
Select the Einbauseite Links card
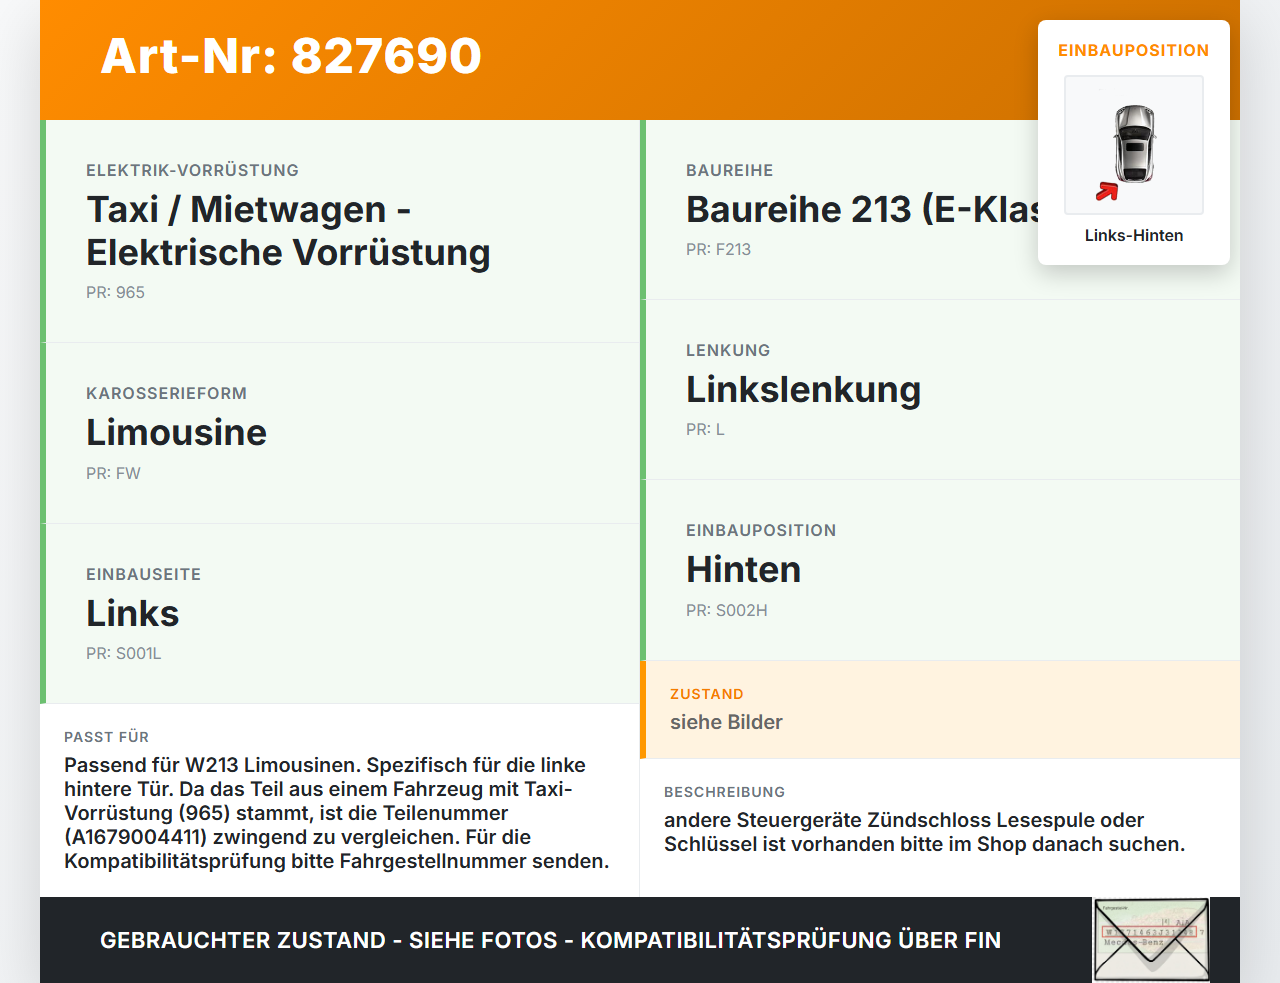point(340,614)
